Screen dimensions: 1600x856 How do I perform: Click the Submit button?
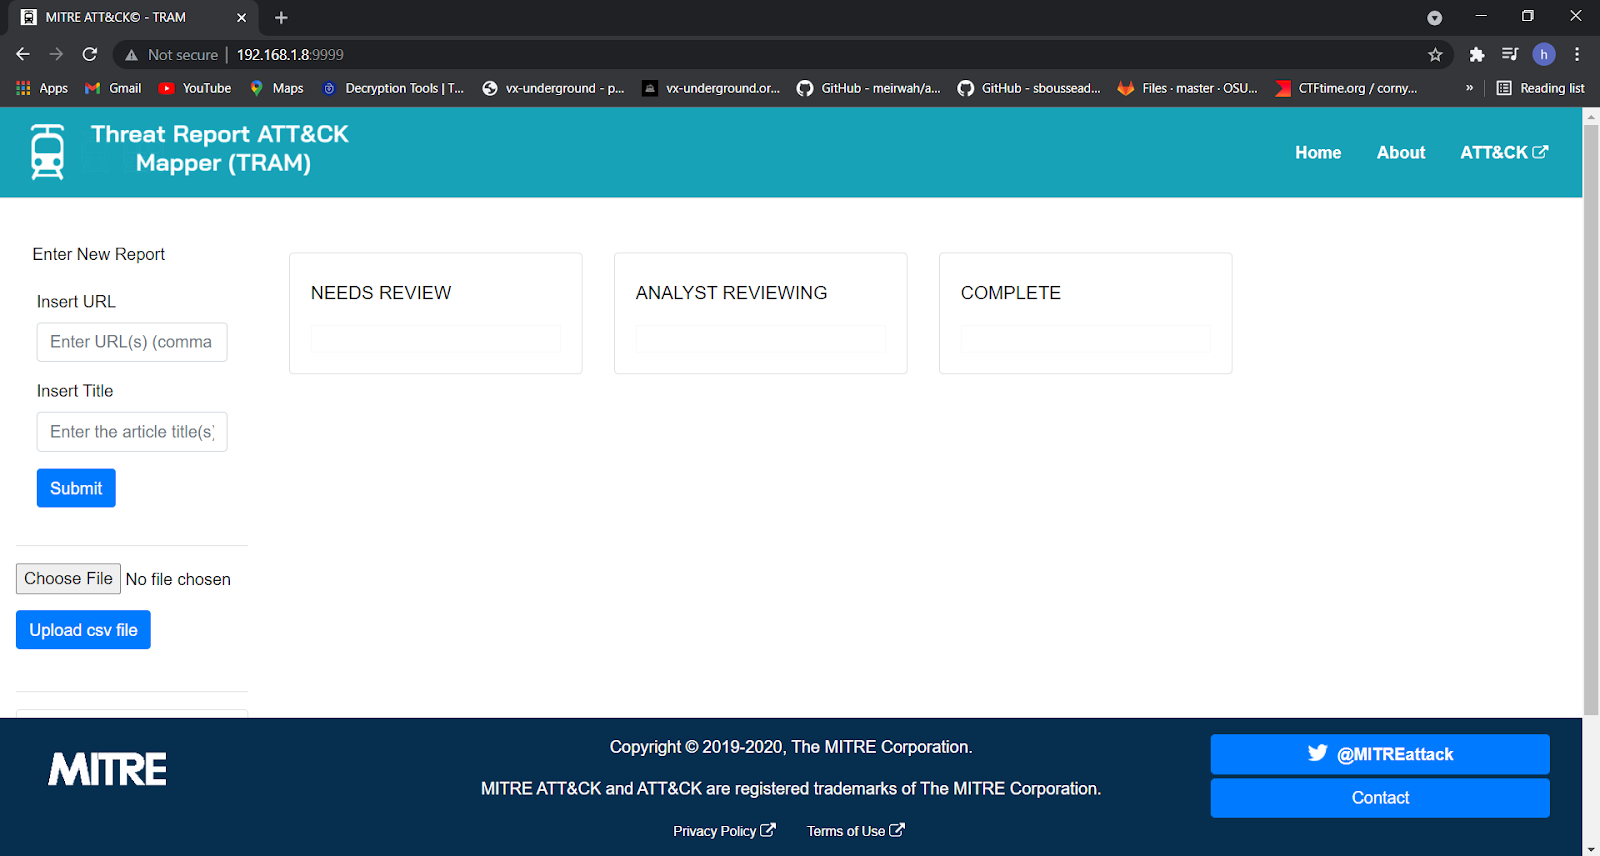click(76, 488)
